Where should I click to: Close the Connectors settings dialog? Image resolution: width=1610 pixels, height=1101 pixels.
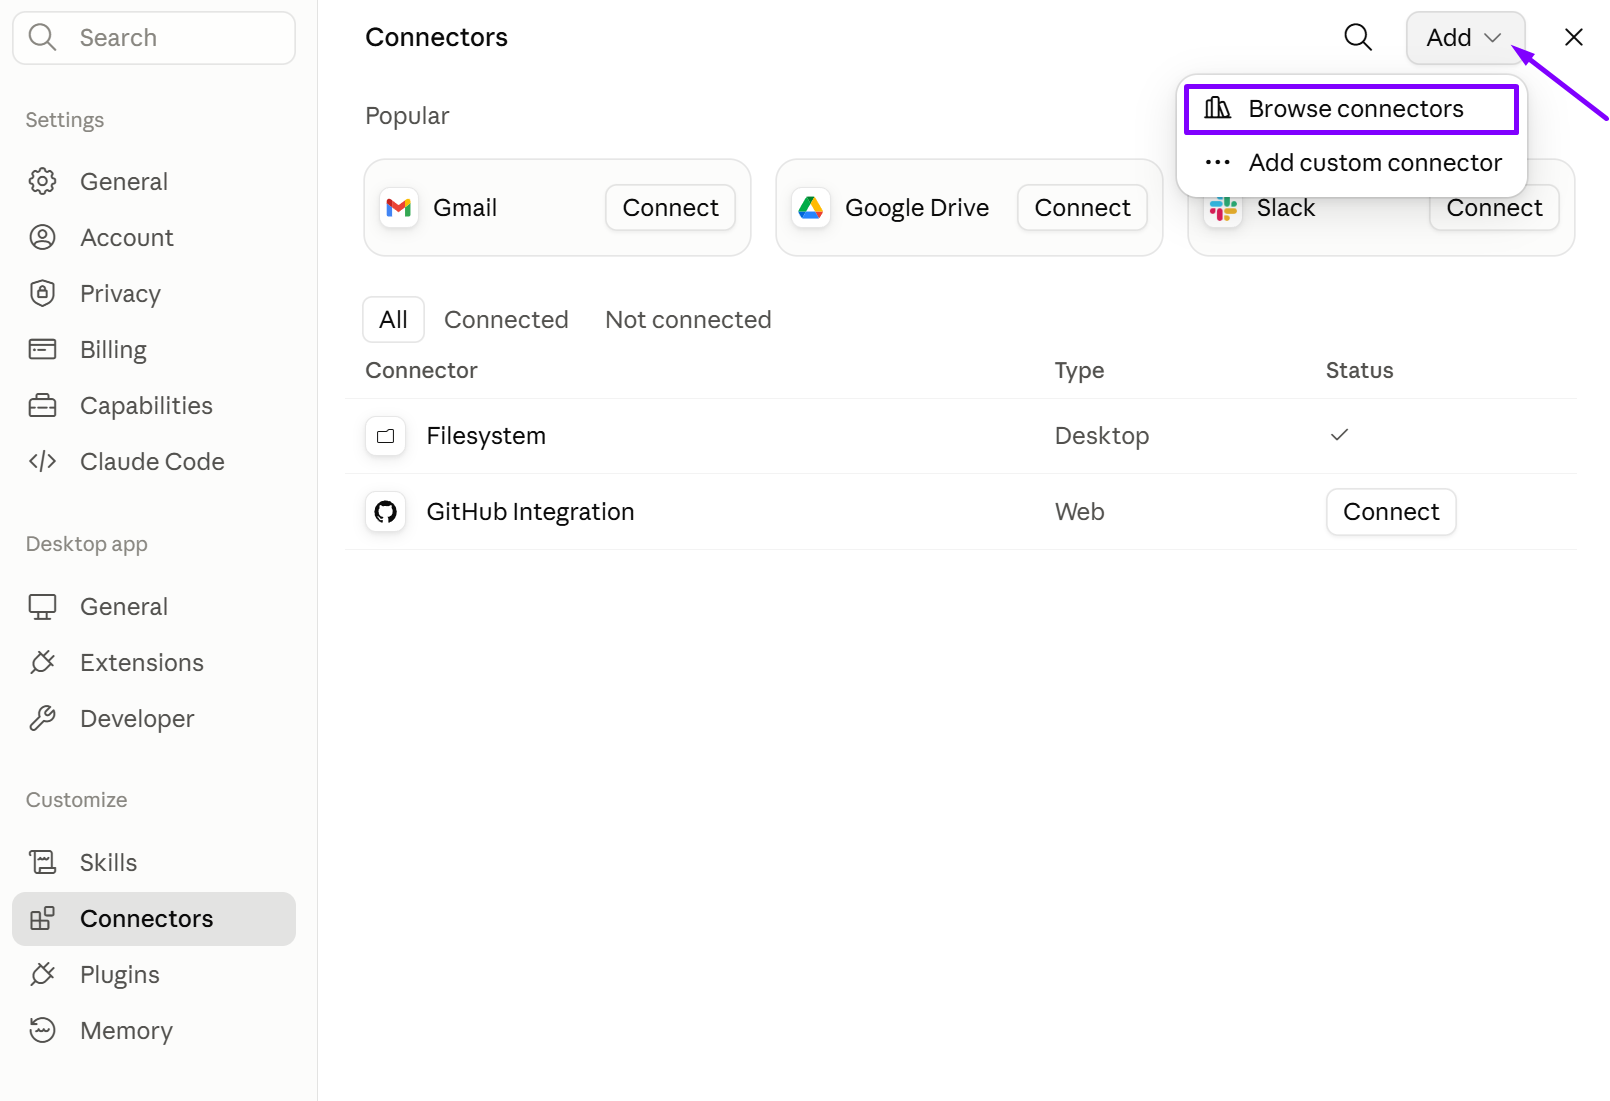point(1574,38)
